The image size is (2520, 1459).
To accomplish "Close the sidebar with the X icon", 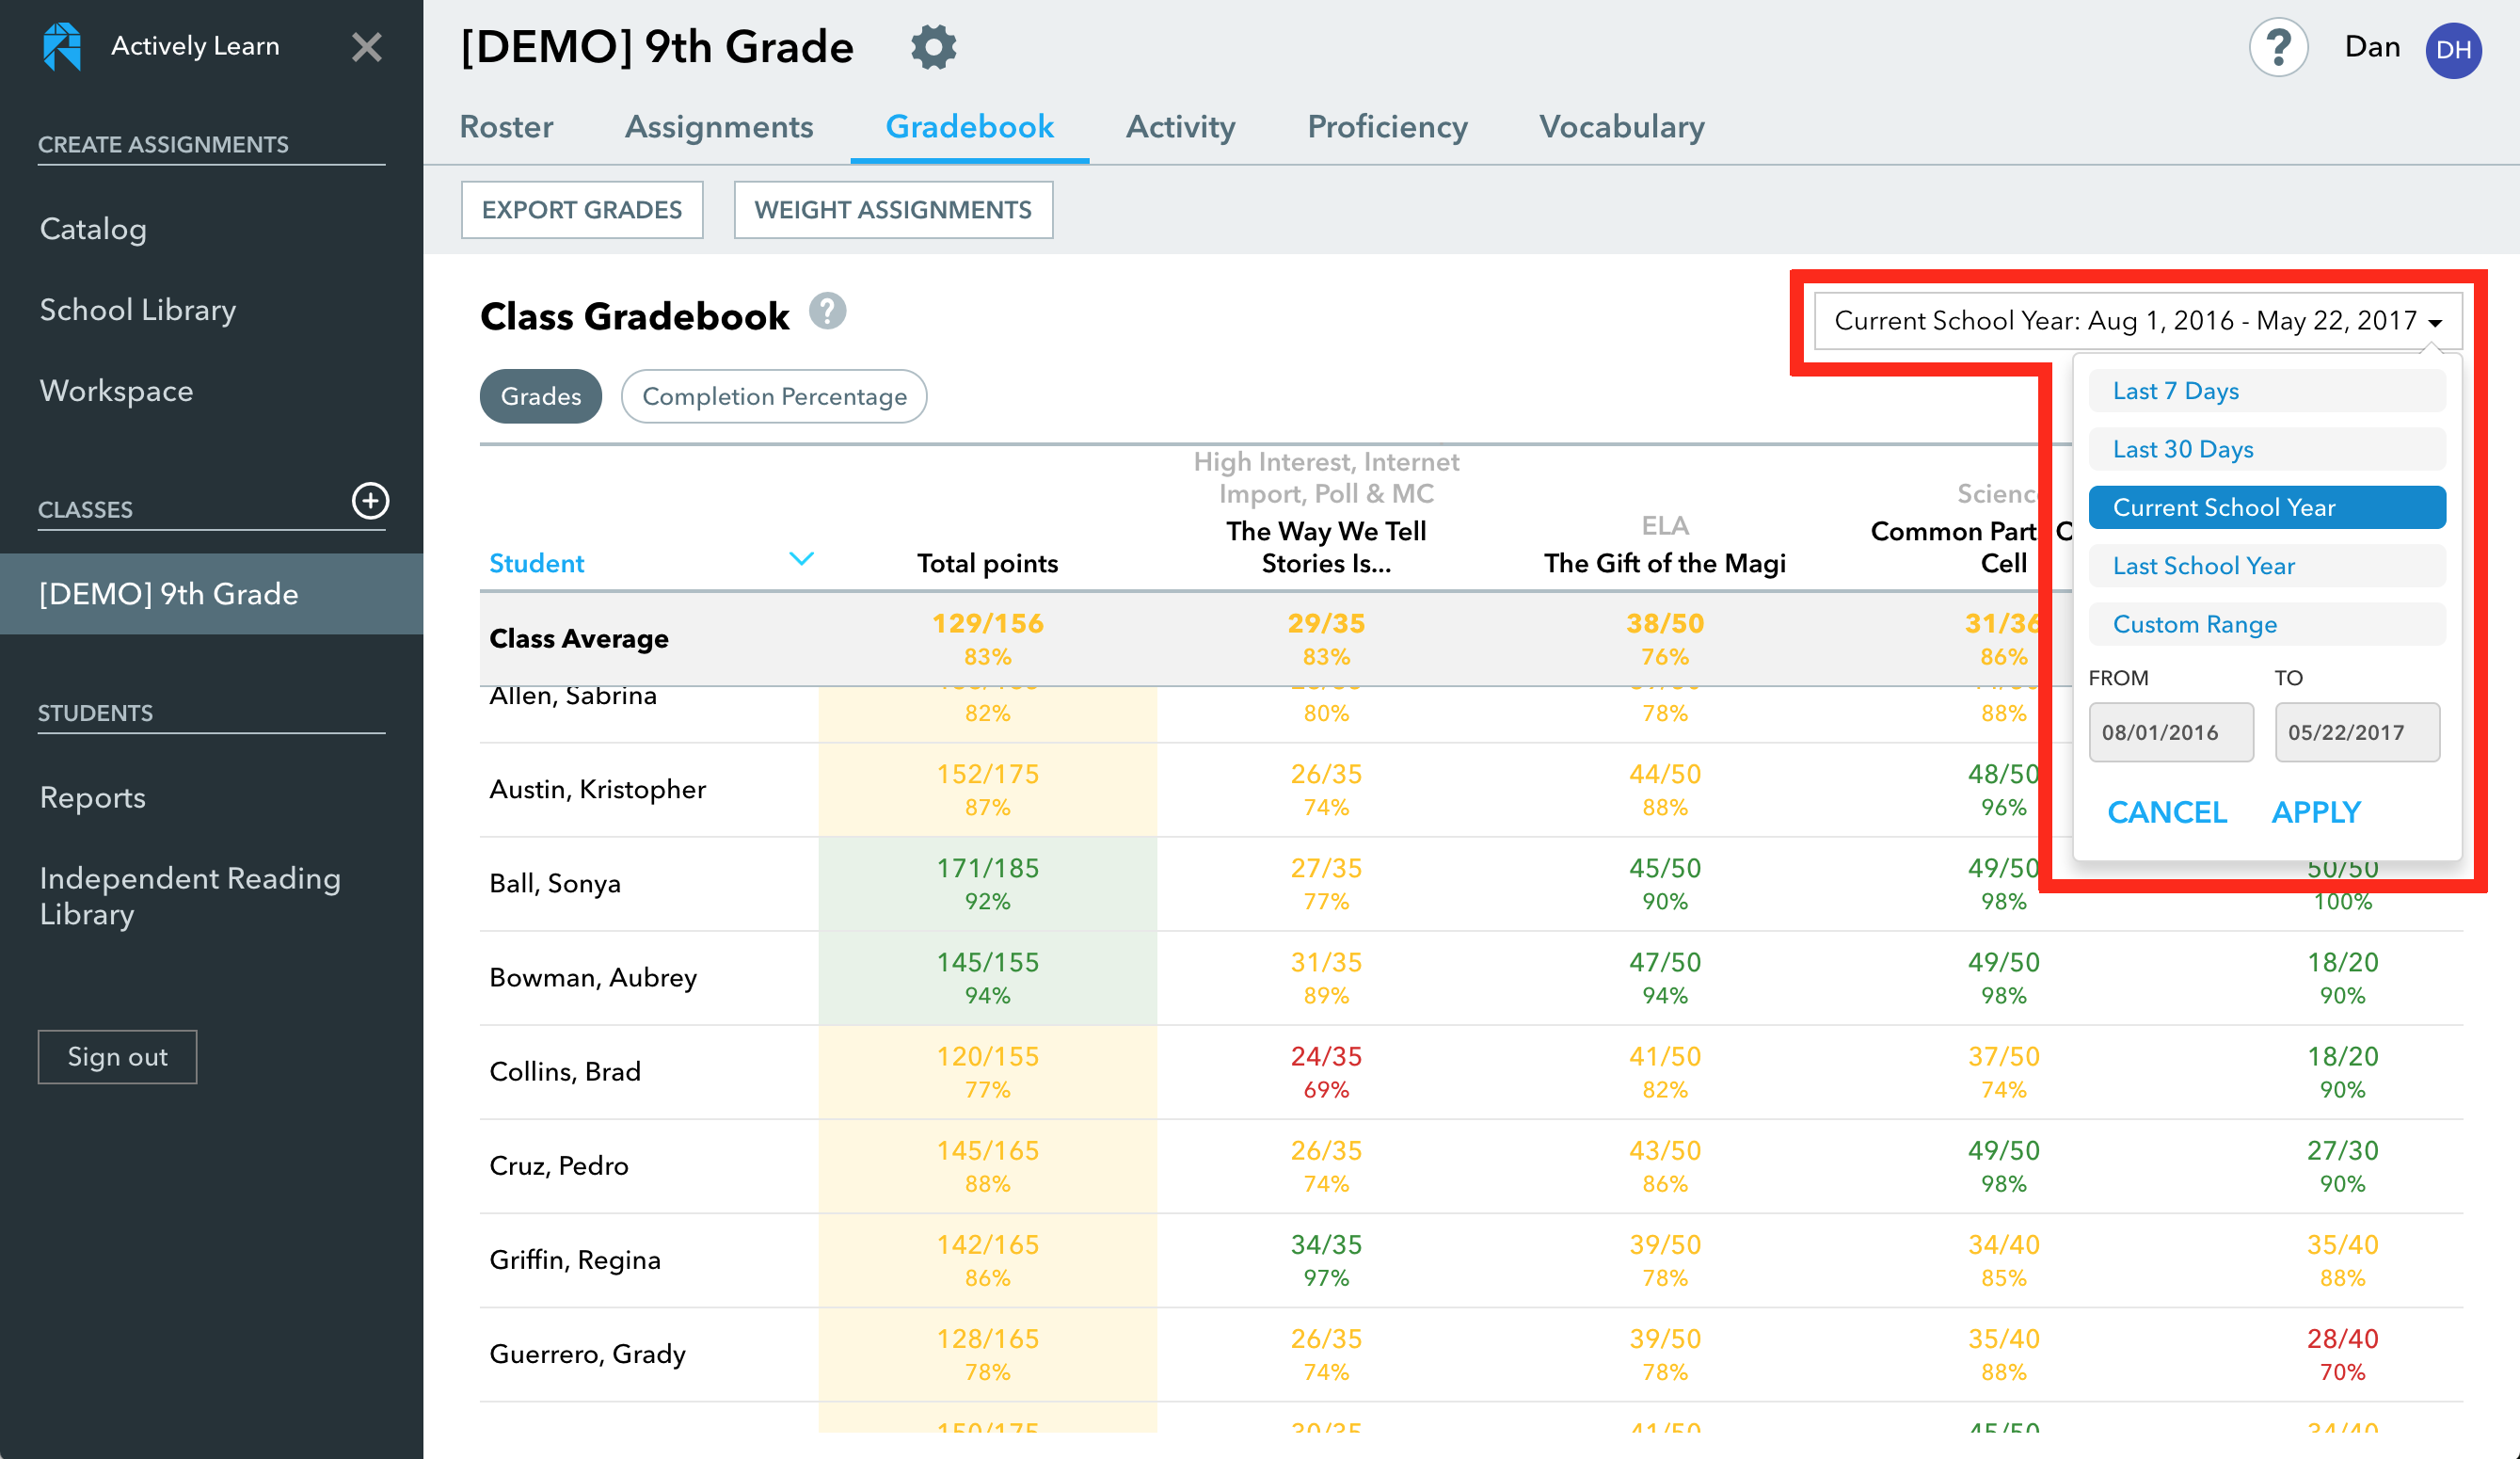I will coord(367,47).
